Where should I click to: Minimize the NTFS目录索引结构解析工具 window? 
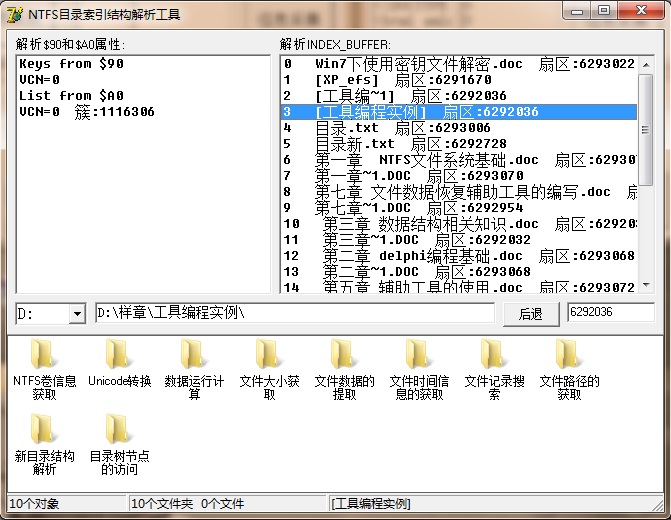point(577,11)
